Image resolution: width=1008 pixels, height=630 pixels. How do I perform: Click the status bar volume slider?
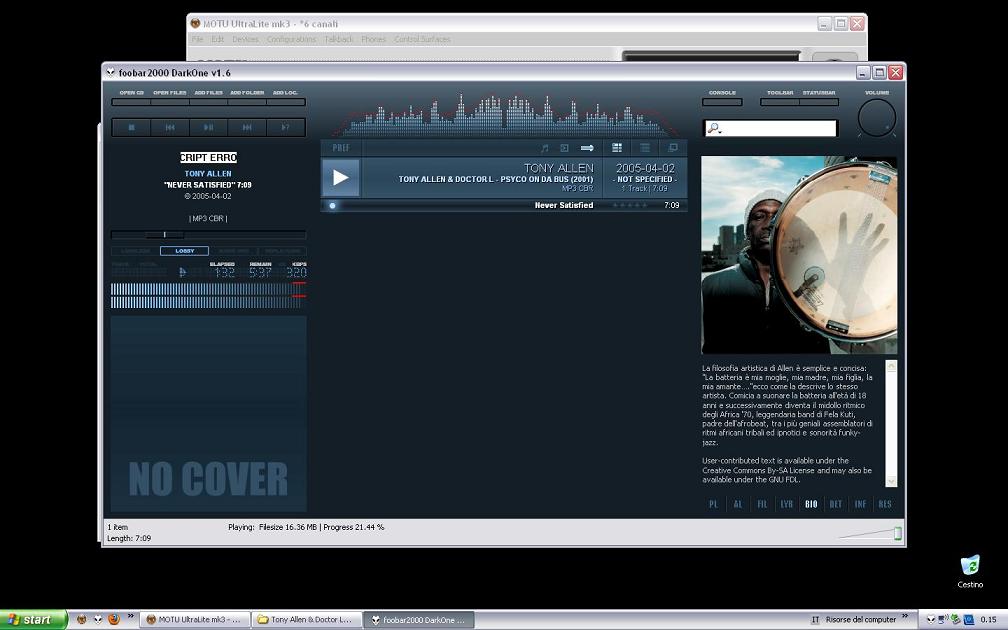[x=870, y=533]
